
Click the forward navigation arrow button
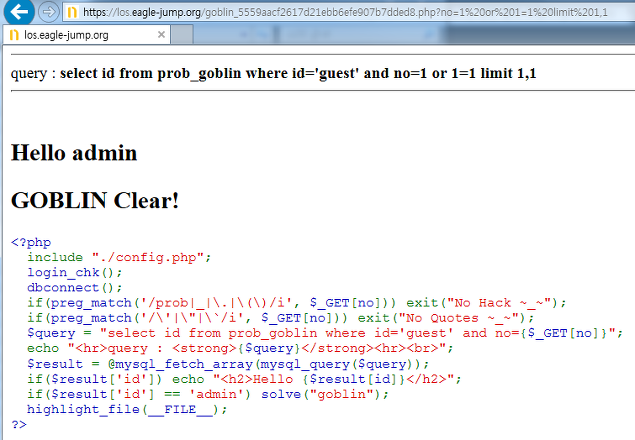[48, 12]
